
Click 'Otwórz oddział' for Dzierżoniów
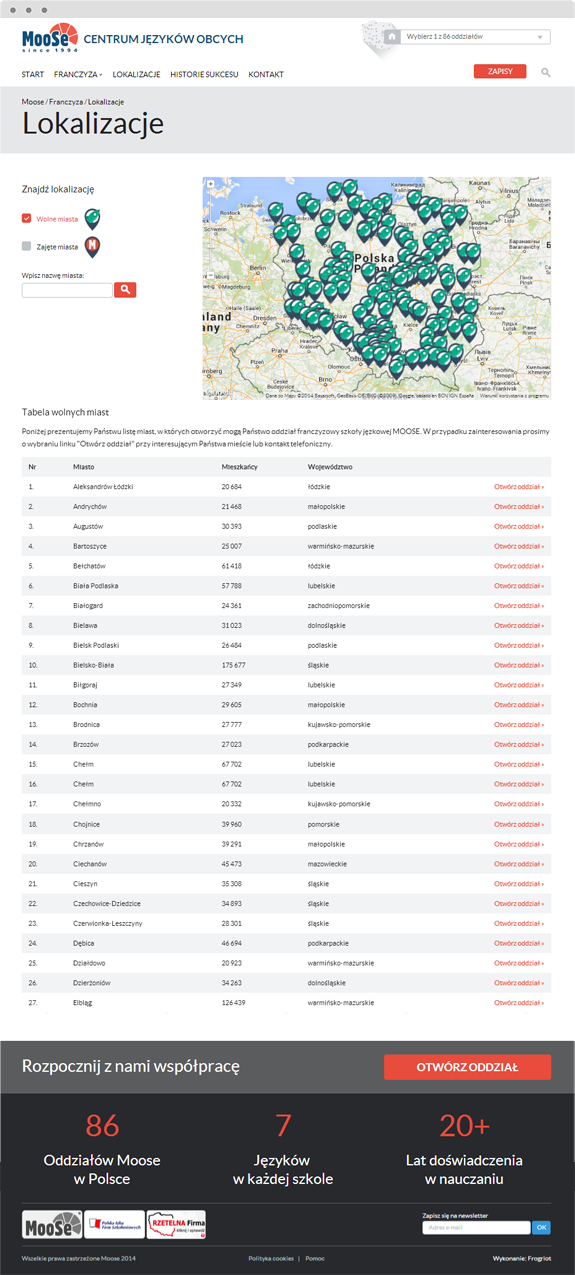[518, 983]
